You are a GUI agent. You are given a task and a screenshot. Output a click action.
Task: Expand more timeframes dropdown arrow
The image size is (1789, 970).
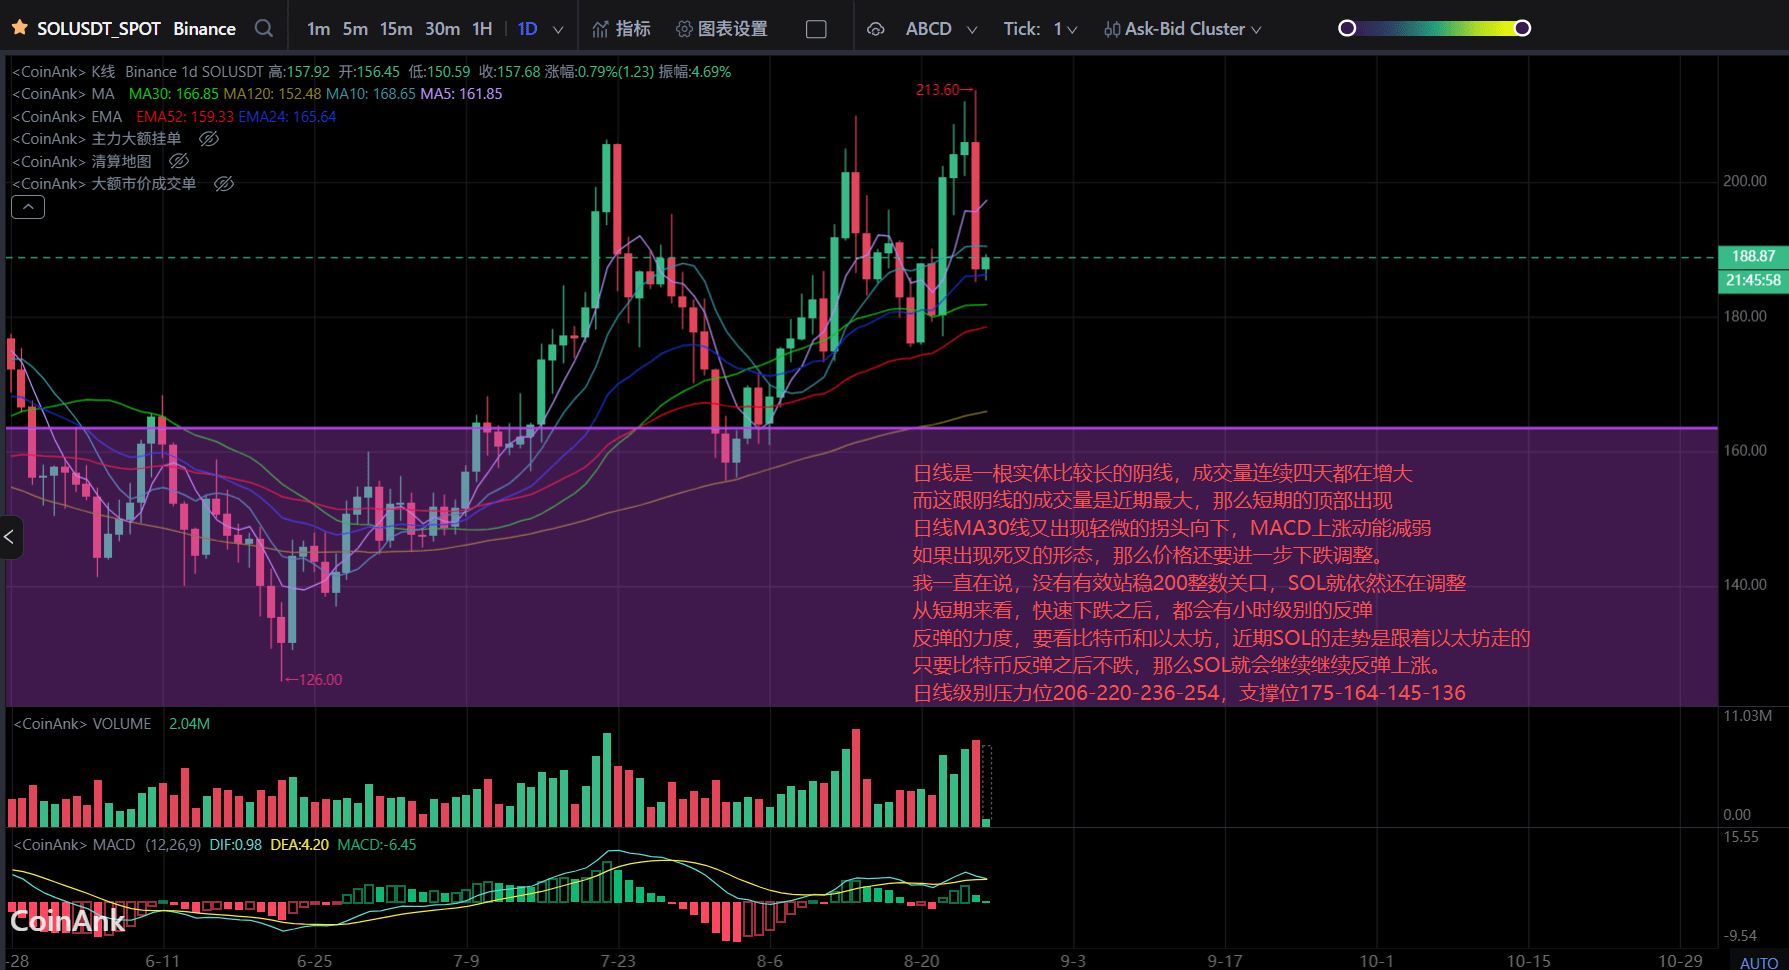pyautogui.click(x=558, y=30)
